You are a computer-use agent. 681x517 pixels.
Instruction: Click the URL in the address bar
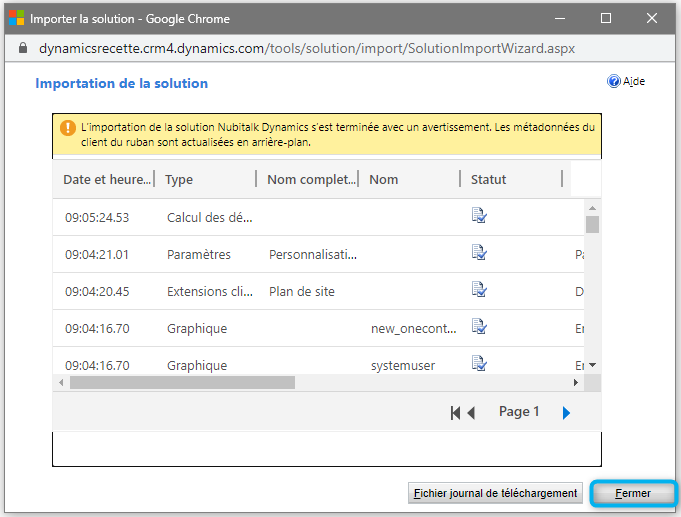coord(307,48)
